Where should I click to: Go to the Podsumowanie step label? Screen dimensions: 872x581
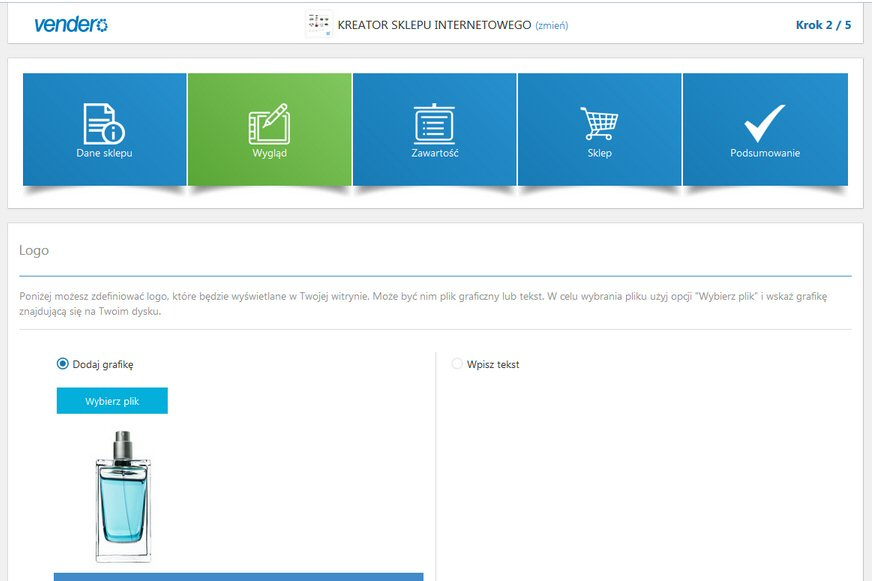point(764,153)
